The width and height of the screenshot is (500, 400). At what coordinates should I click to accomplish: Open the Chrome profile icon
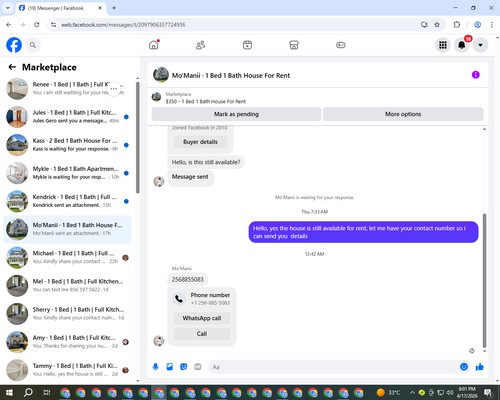[477, 25]
